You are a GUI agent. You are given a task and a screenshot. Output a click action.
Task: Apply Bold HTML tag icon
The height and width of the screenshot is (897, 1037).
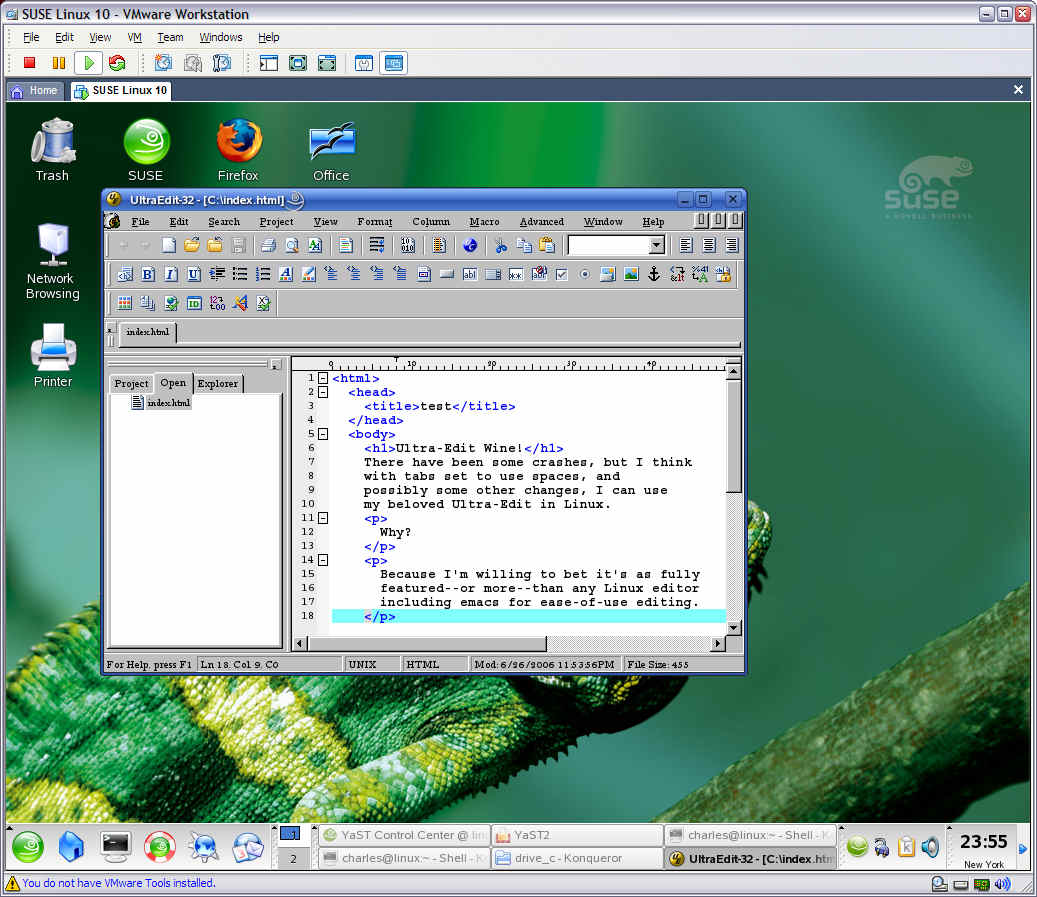click(x=147, y=274)
